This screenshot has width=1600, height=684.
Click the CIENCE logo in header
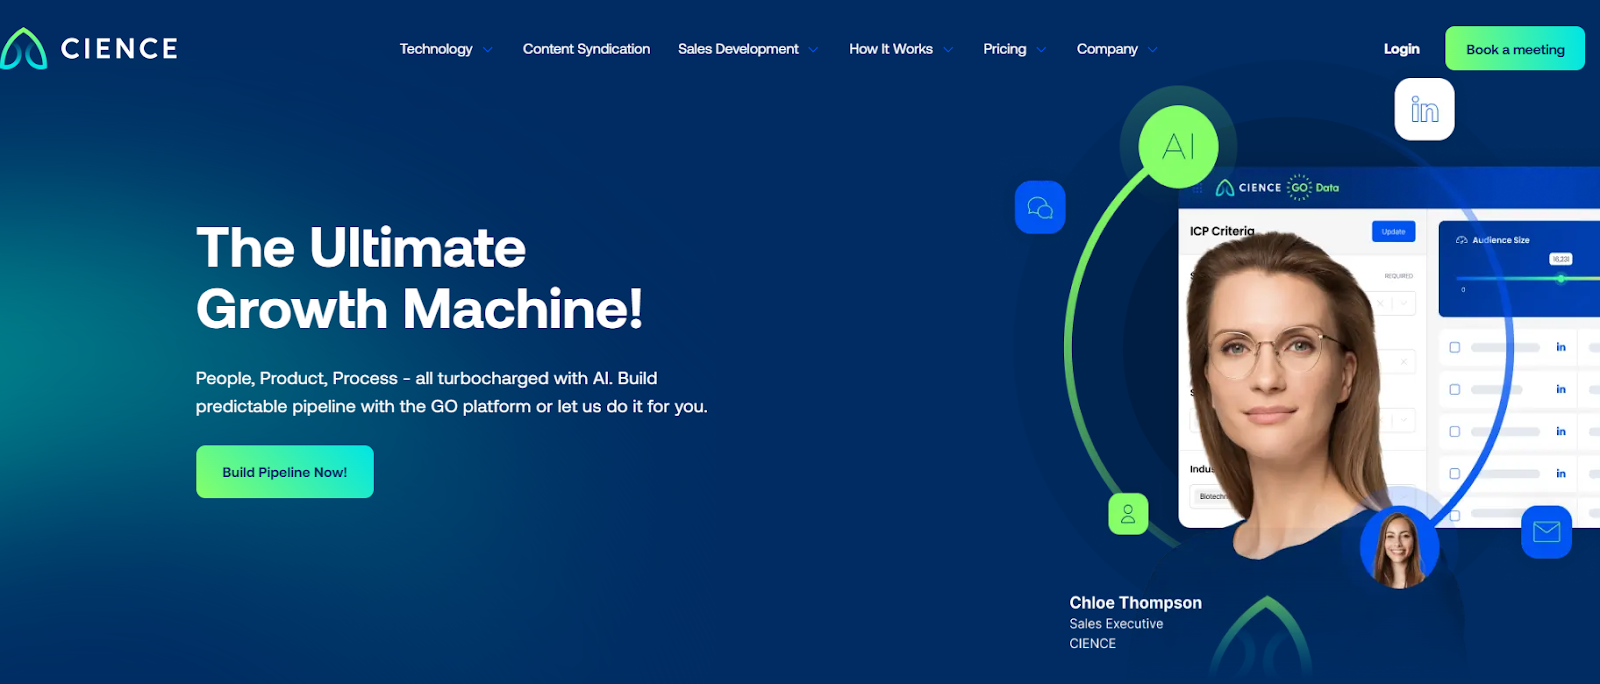[x=90, y=48]
